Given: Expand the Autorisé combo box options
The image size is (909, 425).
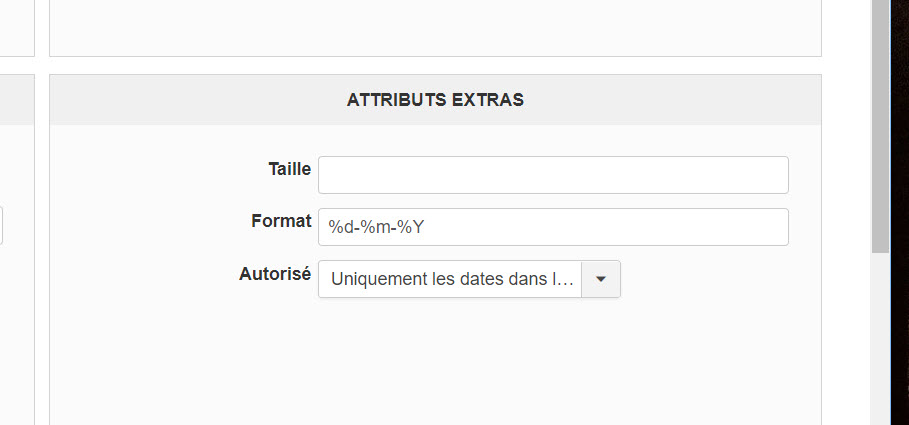Looking at the screenshot, I should 600,280.
